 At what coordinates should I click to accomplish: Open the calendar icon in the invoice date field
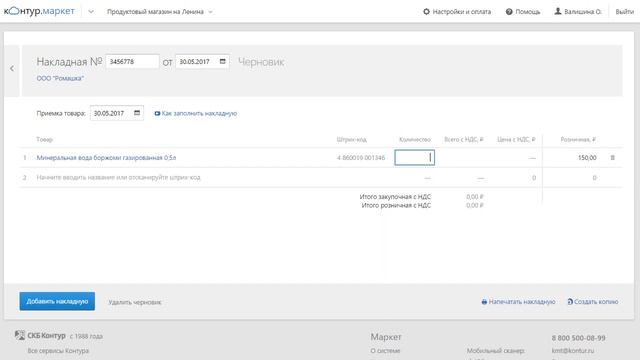(x=222, y=62)
